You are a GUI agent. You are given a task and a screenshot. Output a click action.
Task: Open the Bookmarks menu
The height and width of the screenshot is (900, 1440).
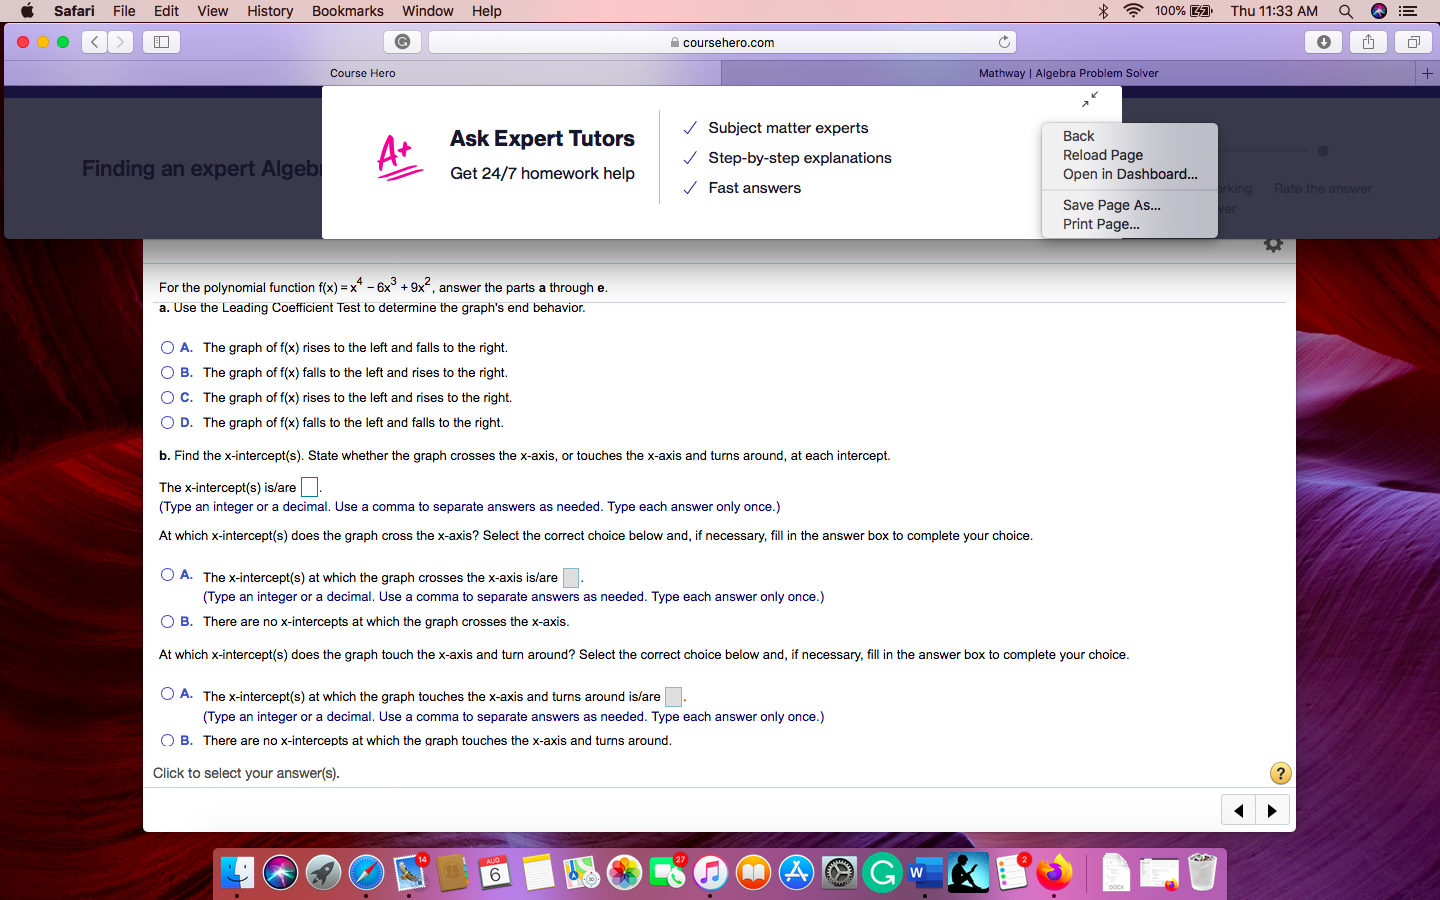pyautogui.click(x=348, y=11)
